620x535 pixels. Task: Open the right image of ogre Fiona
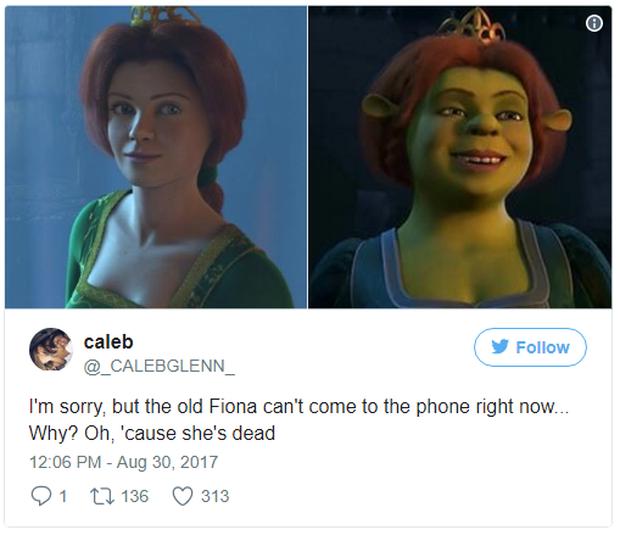pos(460,157)
